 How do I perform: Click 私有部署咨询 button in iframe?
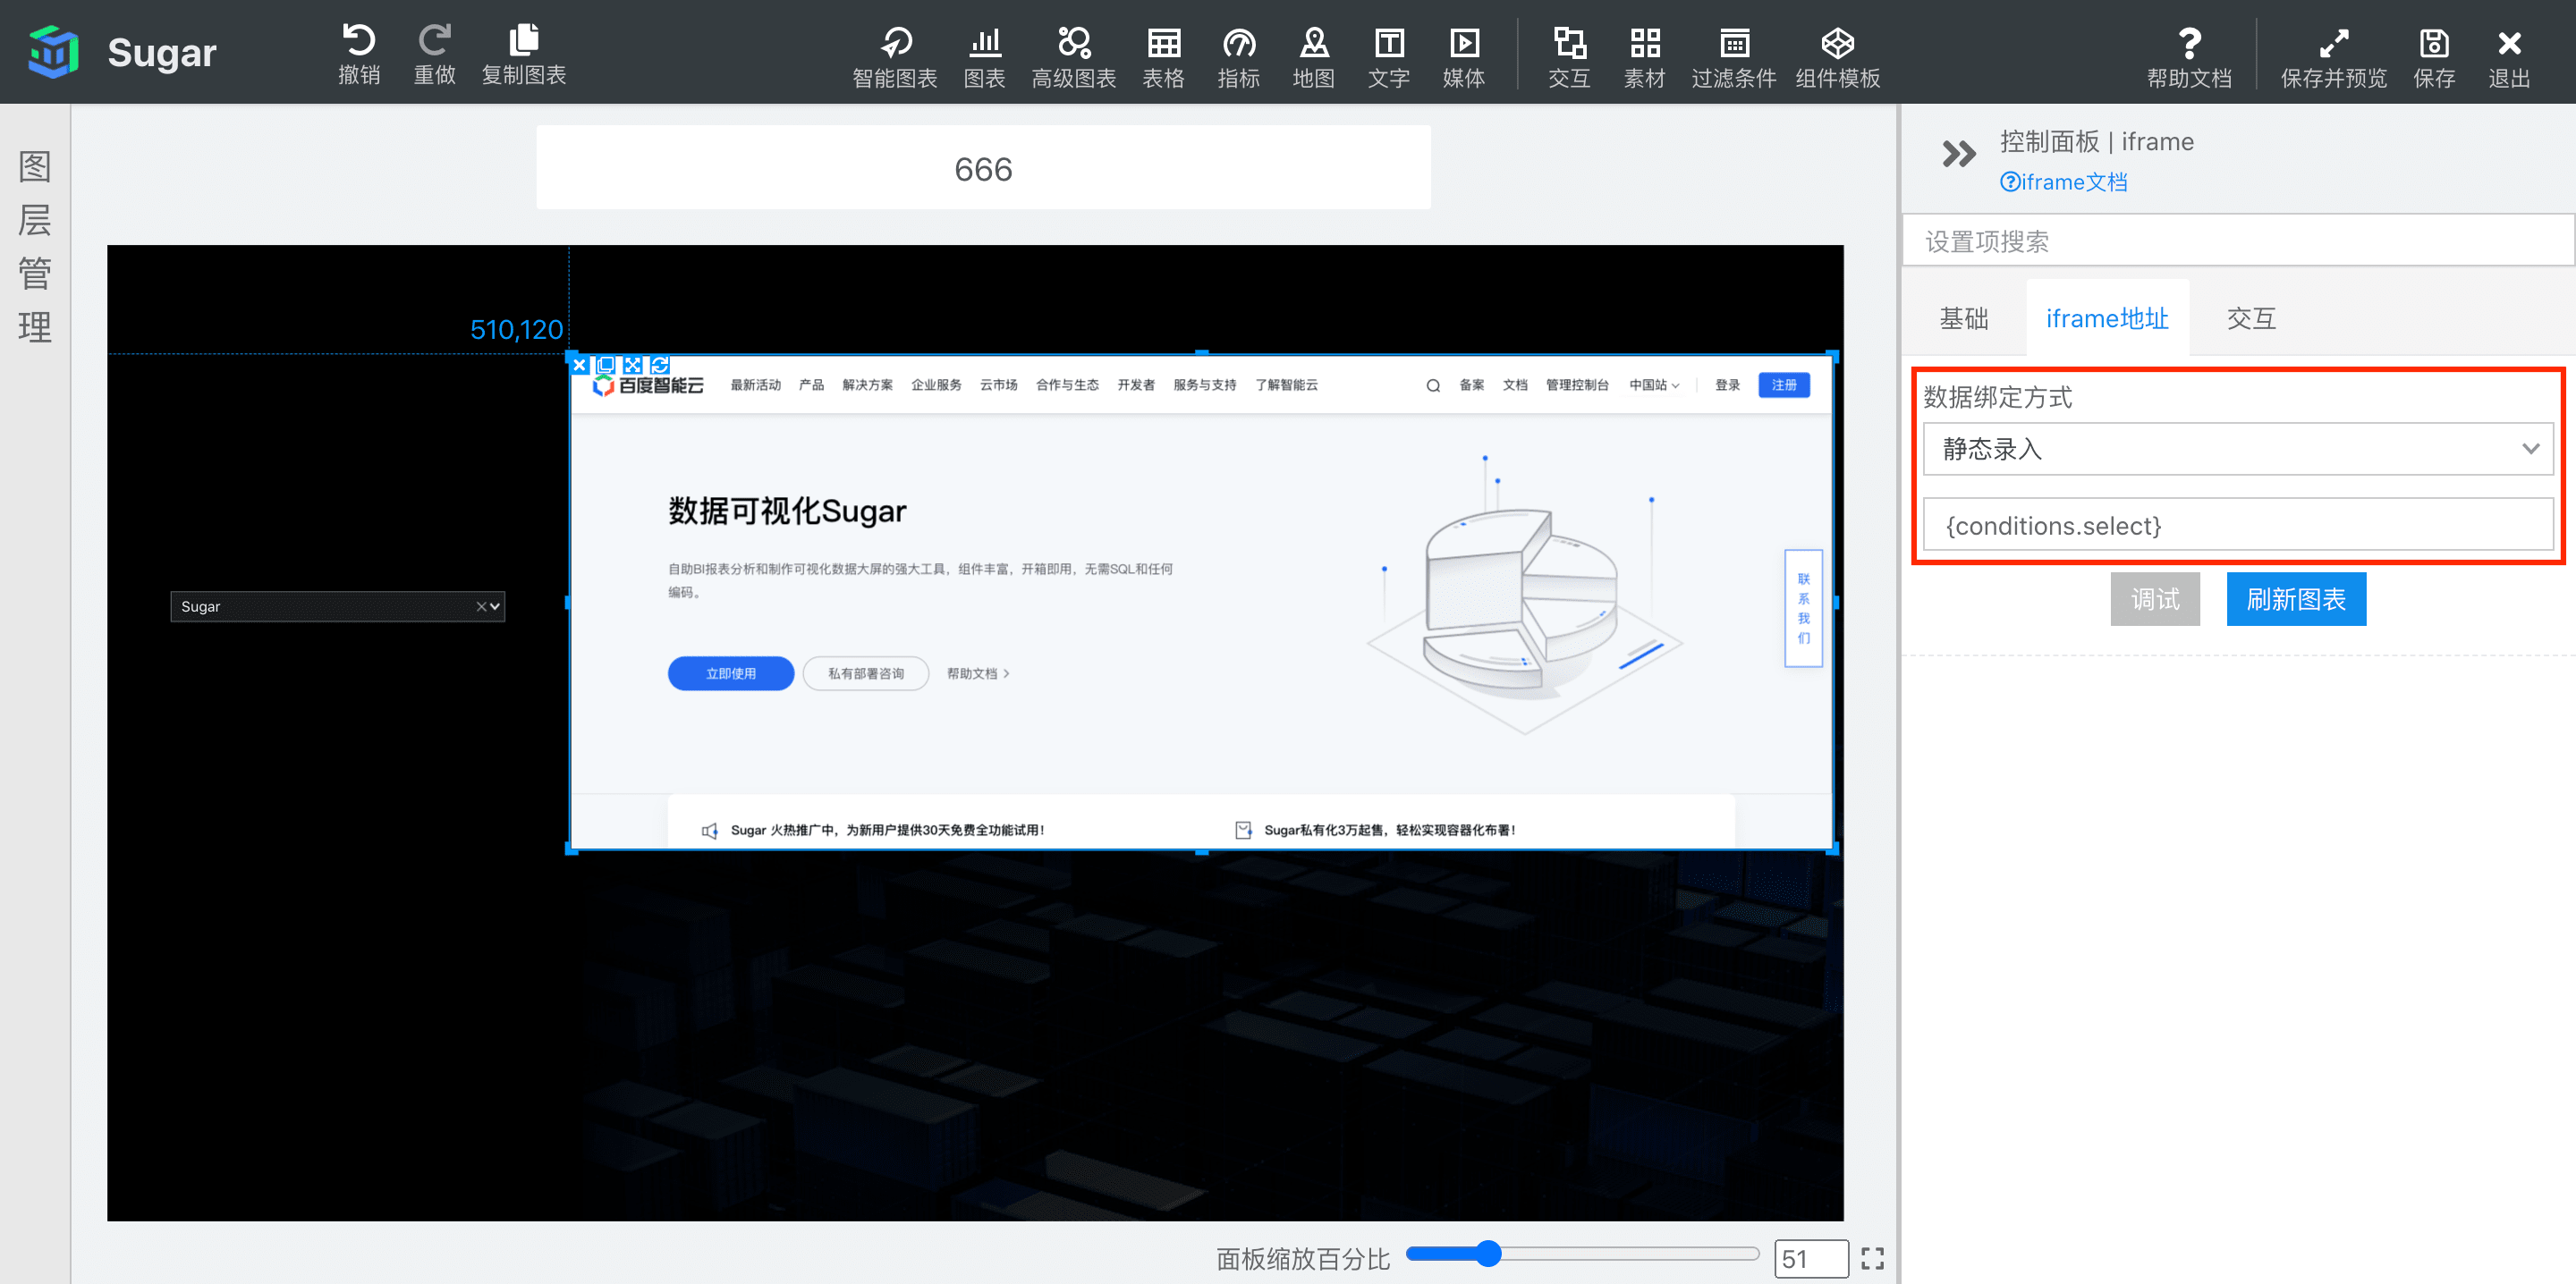click(865, 673)
